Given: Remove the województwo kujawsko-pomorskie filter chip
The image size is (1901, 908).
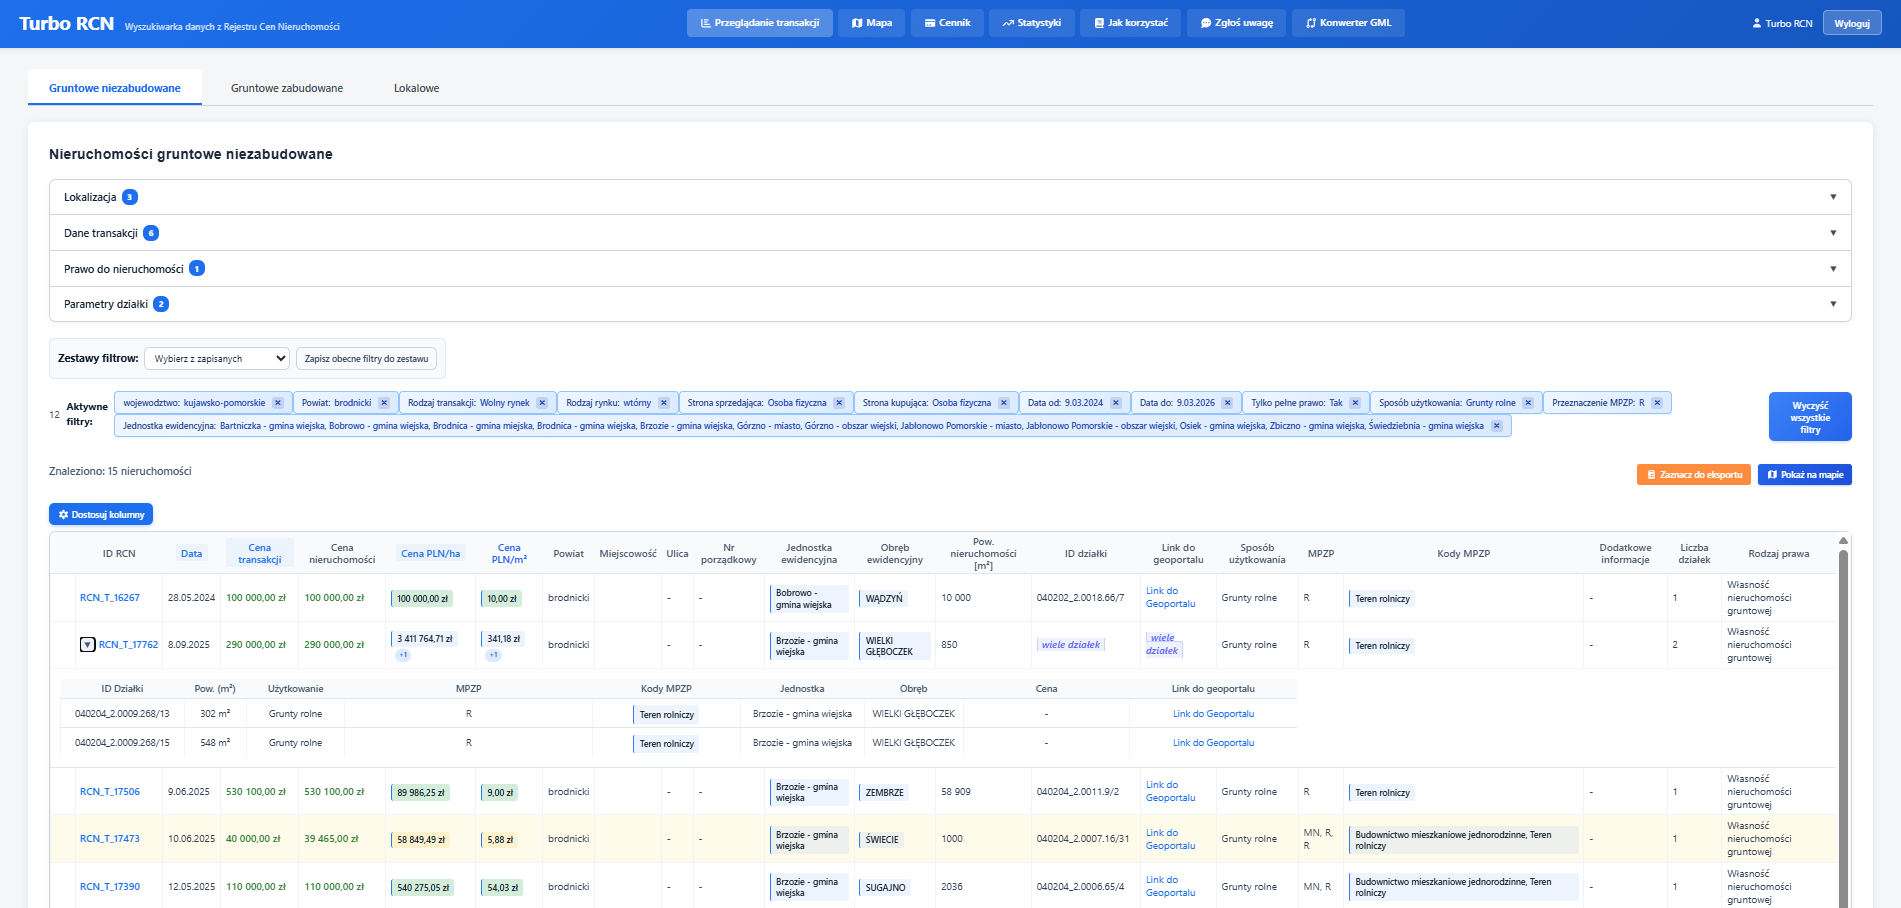Looking at the screenshot, I should click(x=278, y=403).
